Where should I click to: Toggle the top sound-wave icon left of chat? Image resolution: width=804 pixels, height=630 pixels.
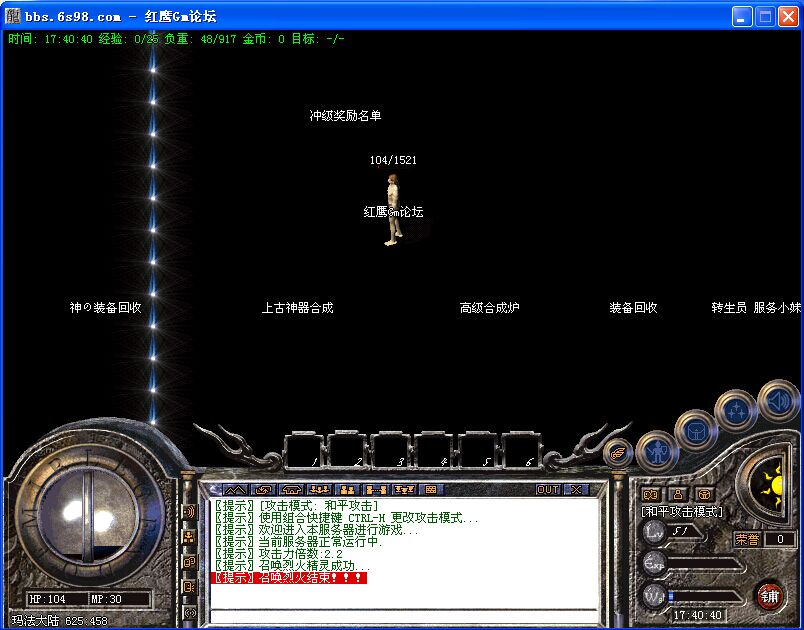[x=190, y=512]
